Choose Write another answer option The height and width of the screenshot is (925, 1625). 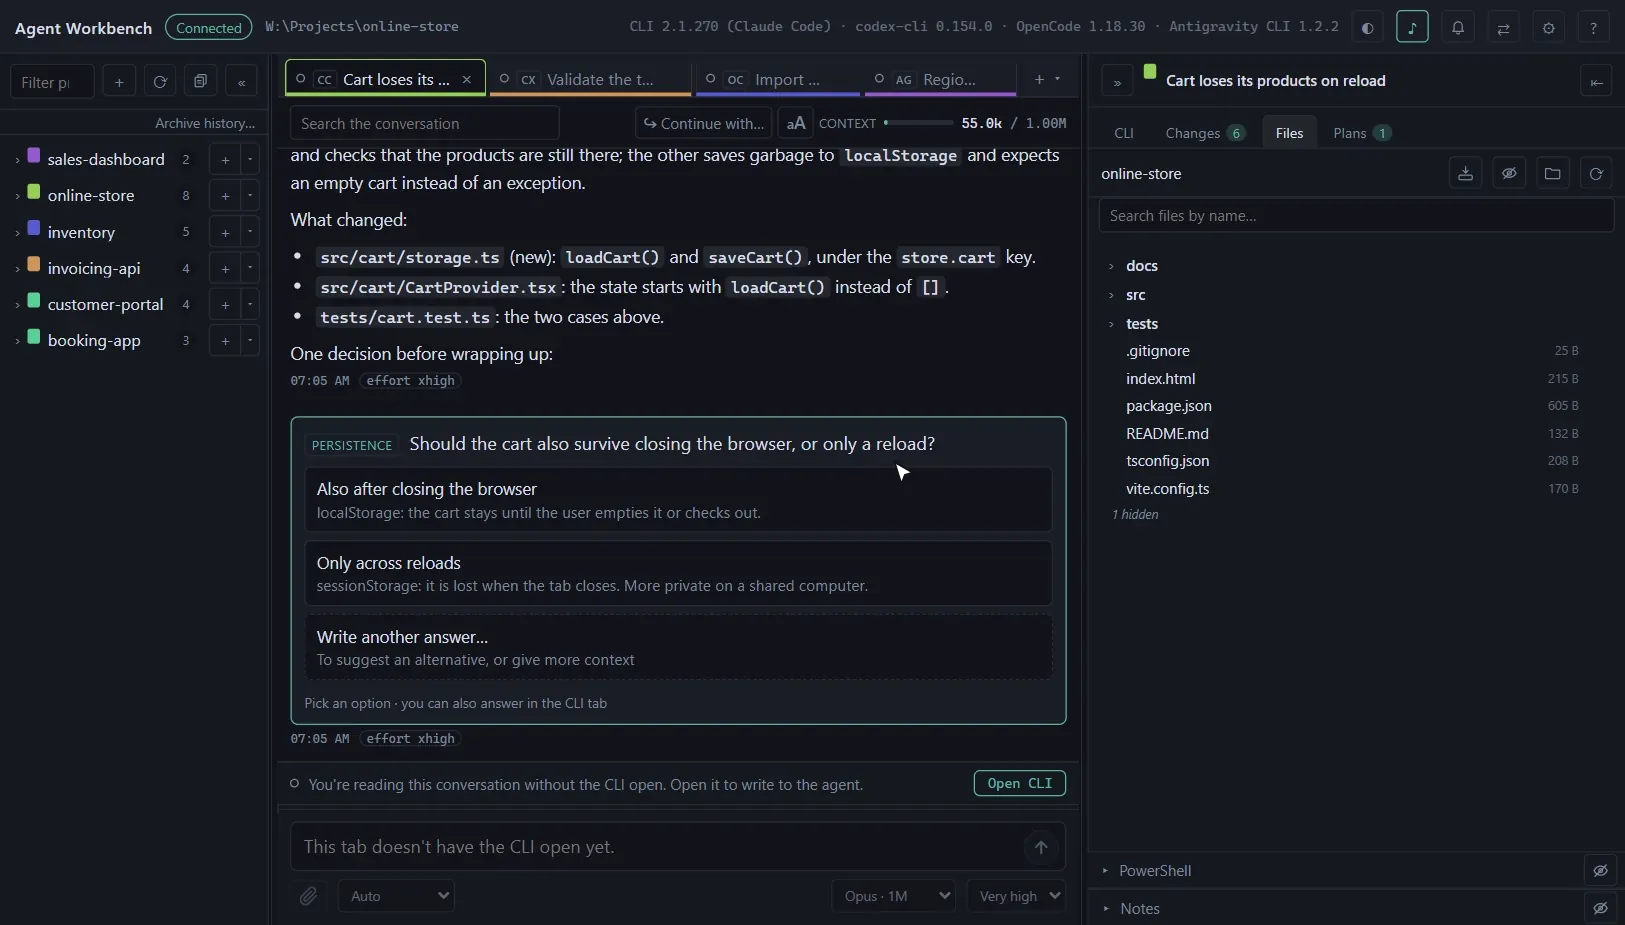point(678,647)
